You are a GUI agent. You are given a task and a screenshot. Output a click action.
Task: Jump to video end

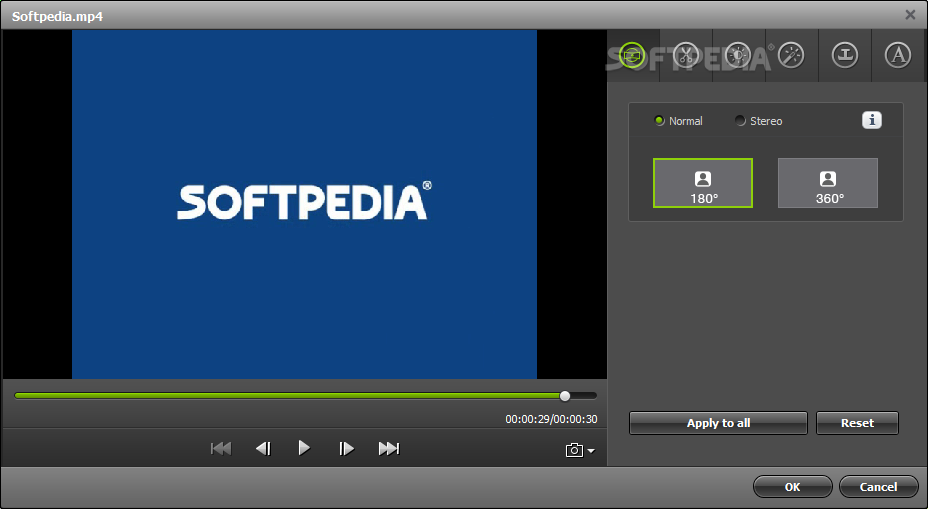(x=389, y=449)
